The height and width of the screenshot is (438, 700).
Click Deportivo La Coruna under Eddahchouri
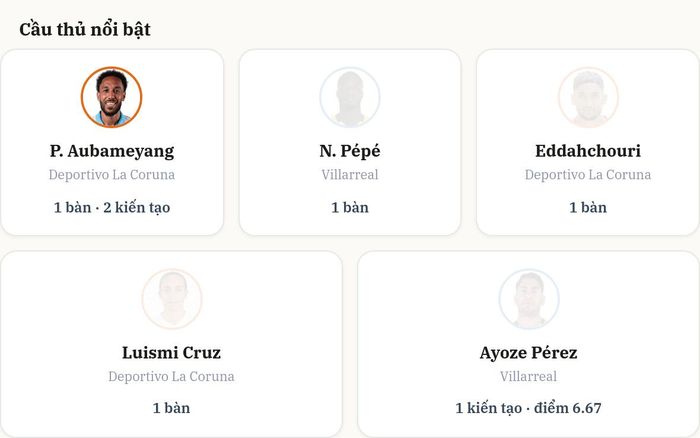pyautogui.click(x=588, y=175)
